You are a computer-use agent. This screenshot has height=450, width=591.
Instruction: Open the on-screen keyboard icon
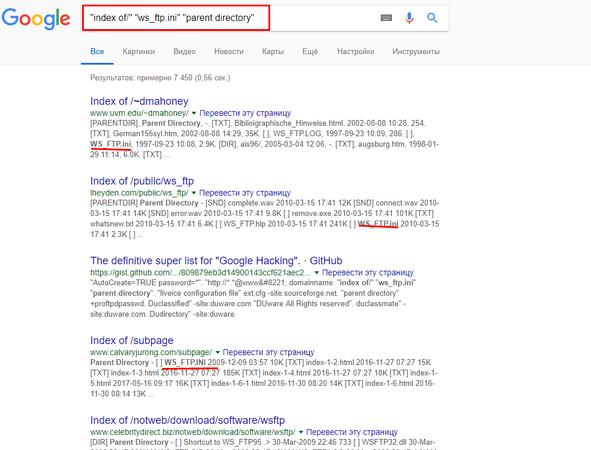[386, 18]
